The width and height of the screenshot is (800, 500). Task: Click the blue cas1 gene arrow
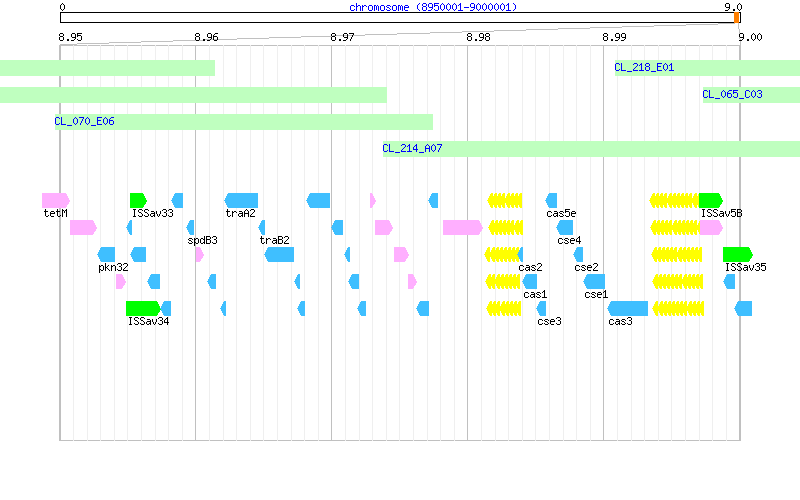coord(530,282)
